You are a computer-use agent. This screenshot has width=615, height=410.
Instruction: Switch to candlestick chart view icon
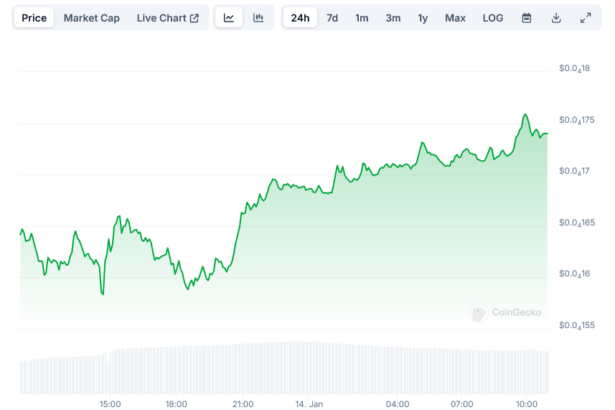click(x=258, y=18)
